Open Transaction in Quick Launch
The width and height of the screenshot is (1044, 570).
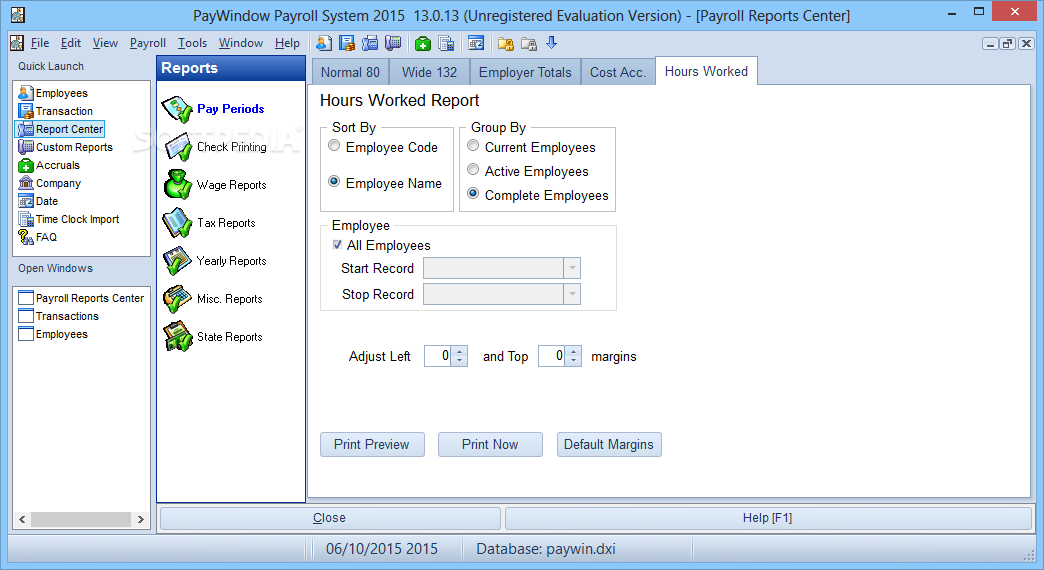pos(56,111)
